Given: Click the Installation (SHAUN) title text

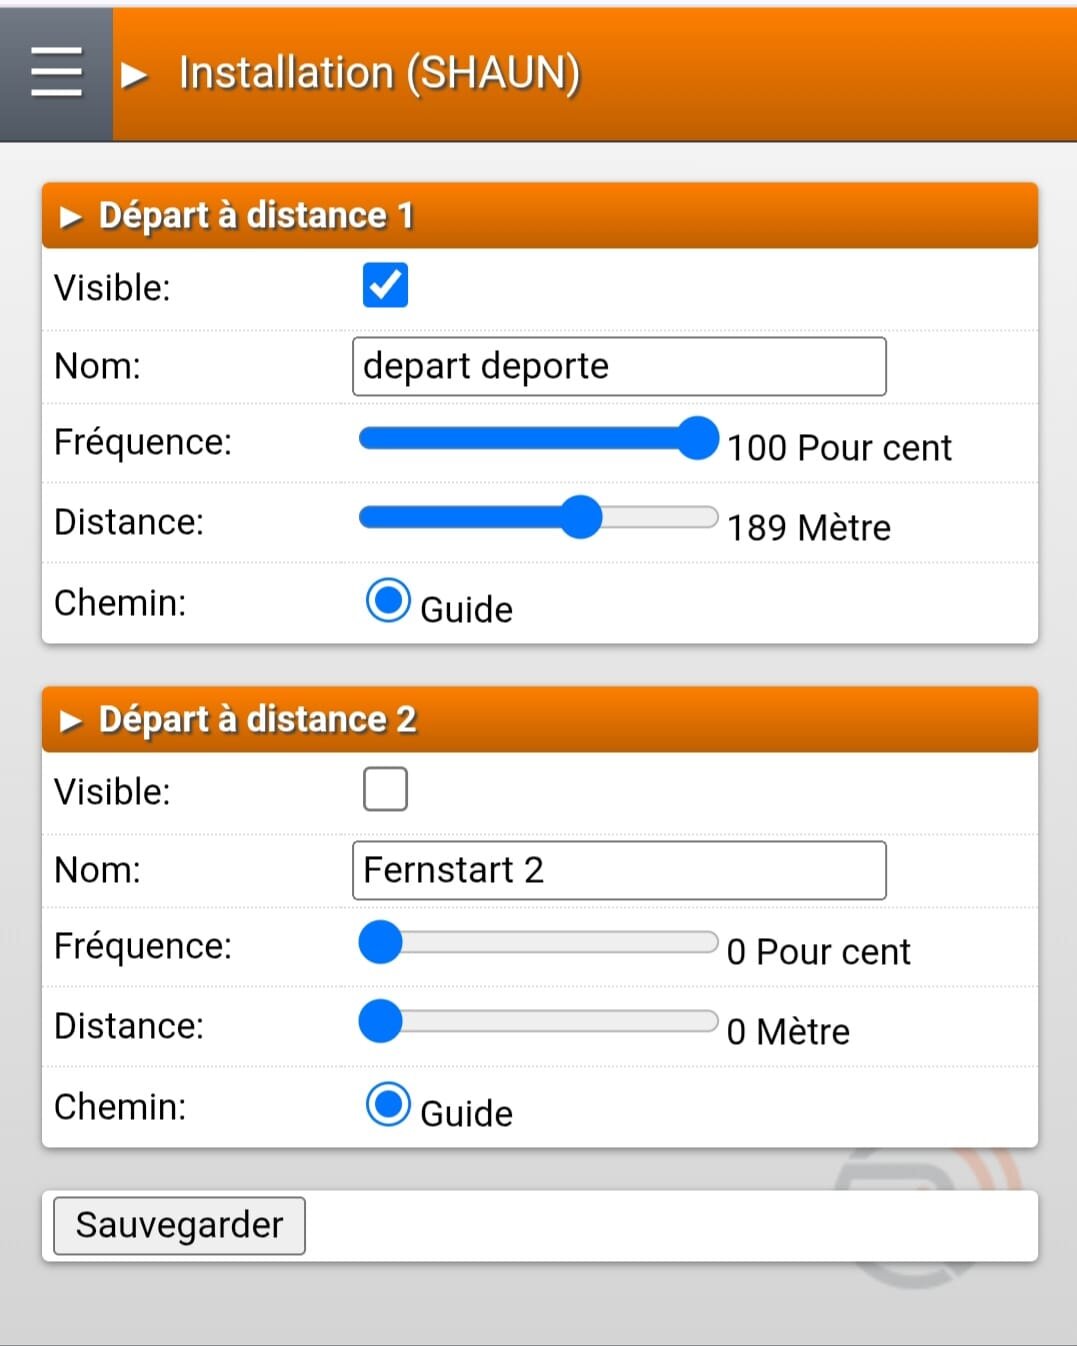Looking at the screenshot, I should tap(379, 73).
